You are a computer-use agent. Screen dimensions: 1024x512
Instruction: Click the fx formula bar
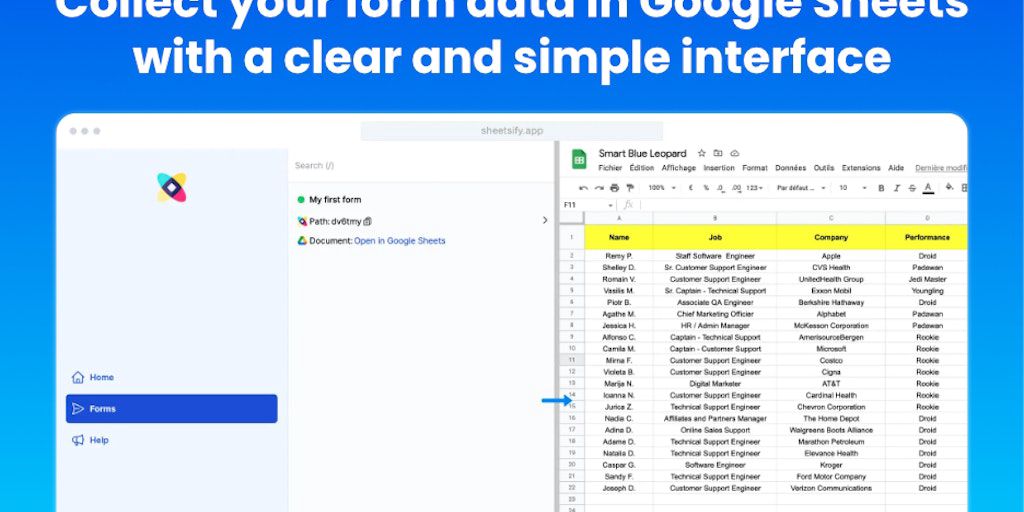pyautogui.click(x=803, y=205)
